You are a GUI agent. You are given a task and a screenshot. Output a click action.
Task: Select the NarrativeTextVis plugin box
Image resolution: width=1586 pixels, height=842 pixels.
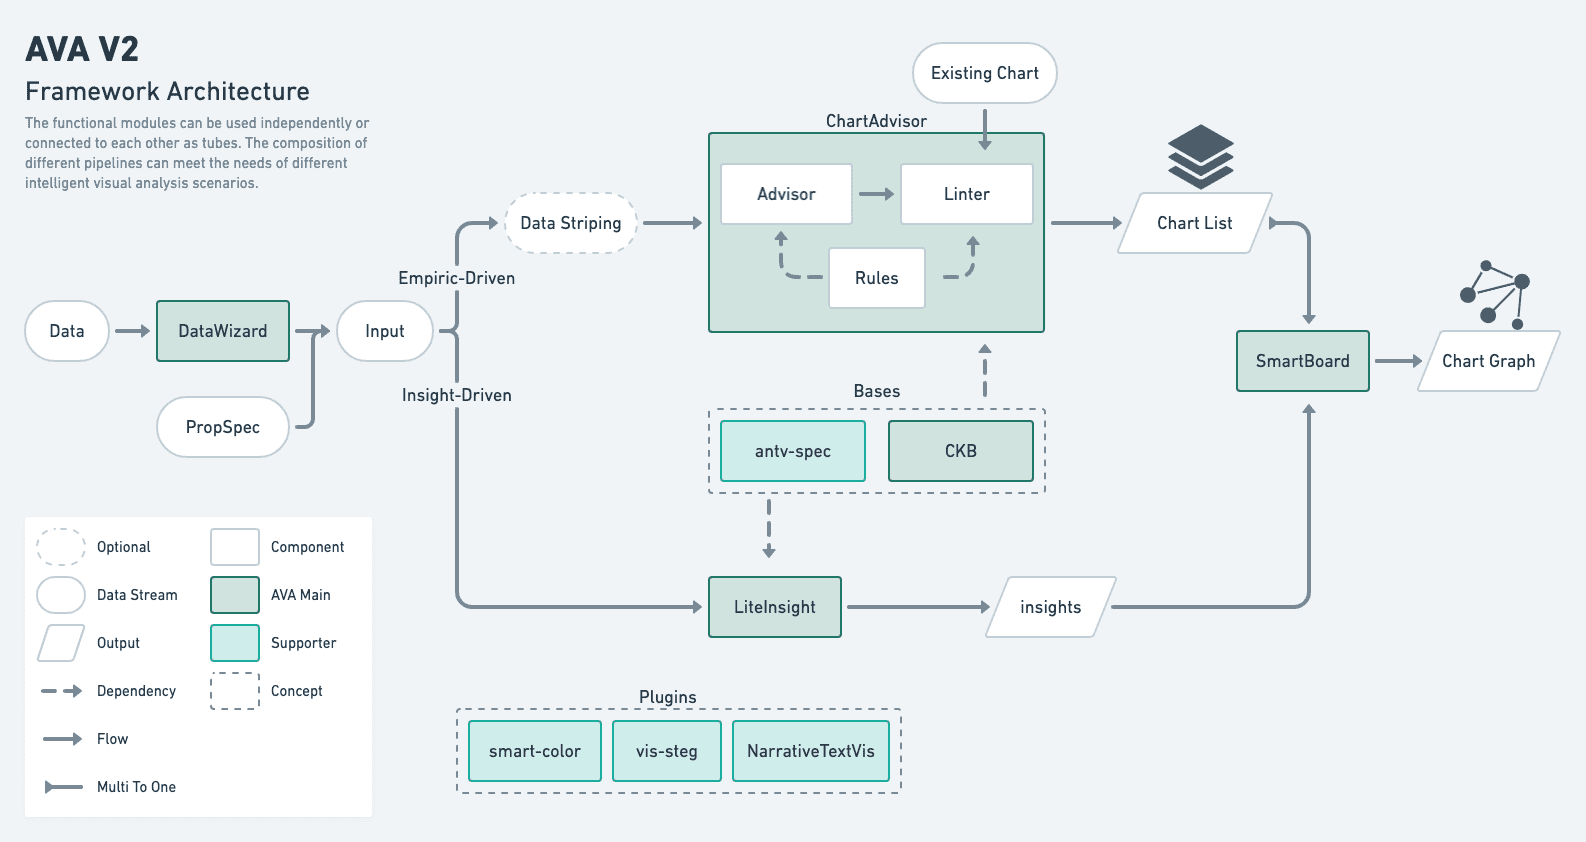[x=811, y=751]
